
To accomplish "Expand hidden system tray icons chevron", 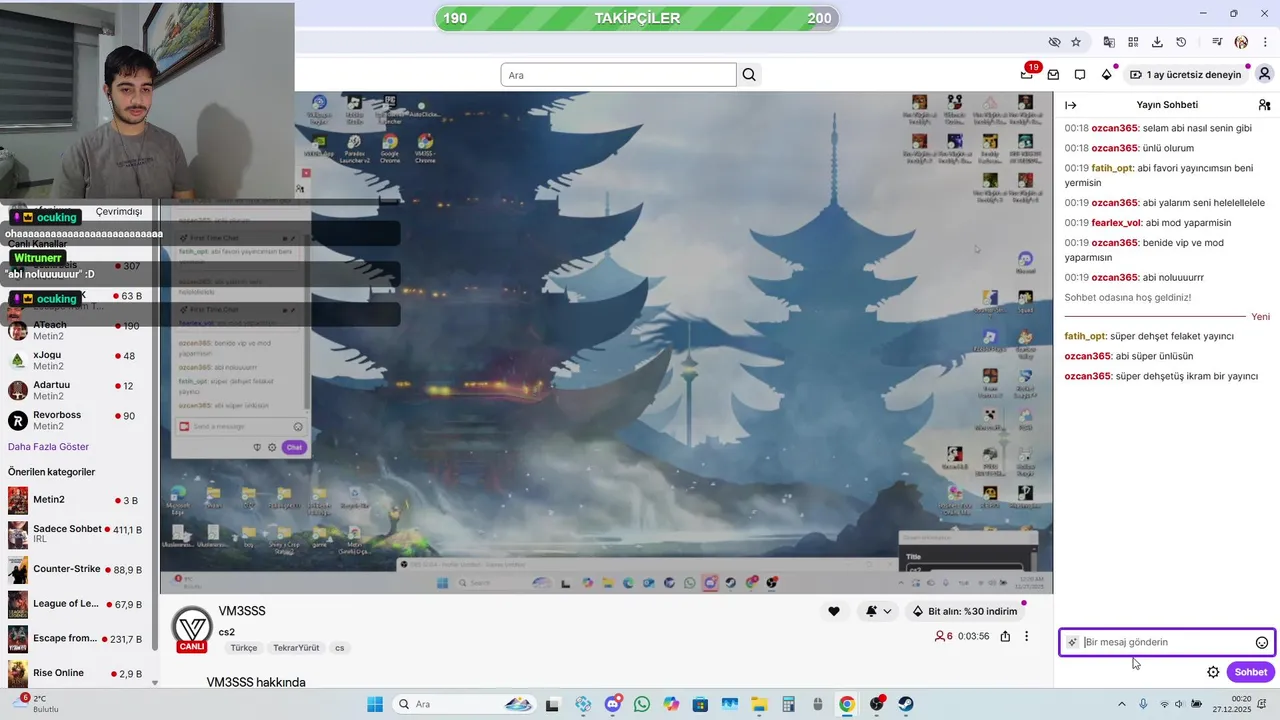I will [x=1122, y=704].
